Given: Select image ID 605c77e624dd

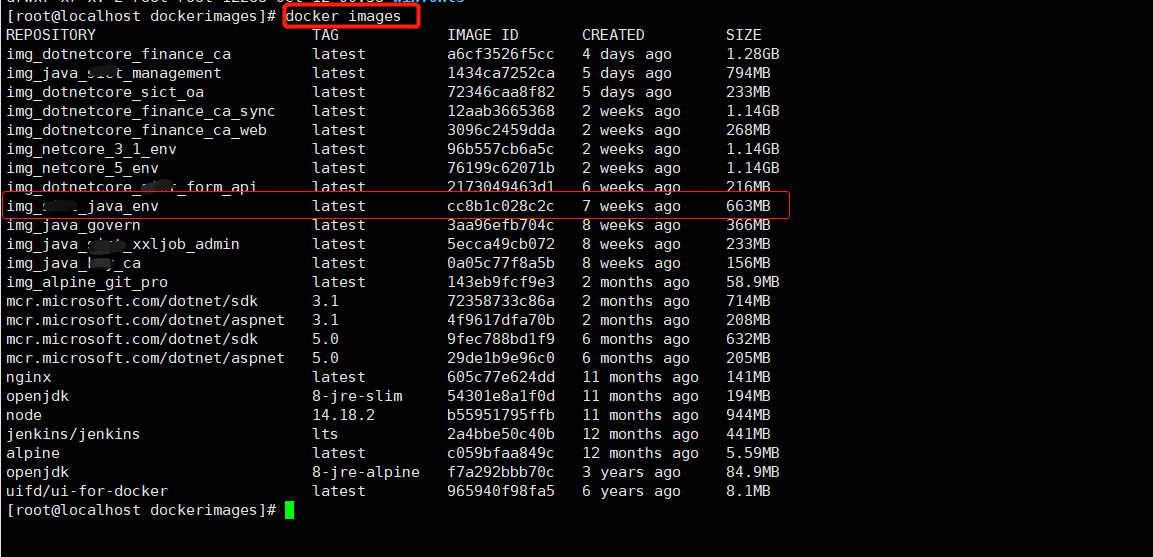Looking at the screenshot, I should coord(501,377).
